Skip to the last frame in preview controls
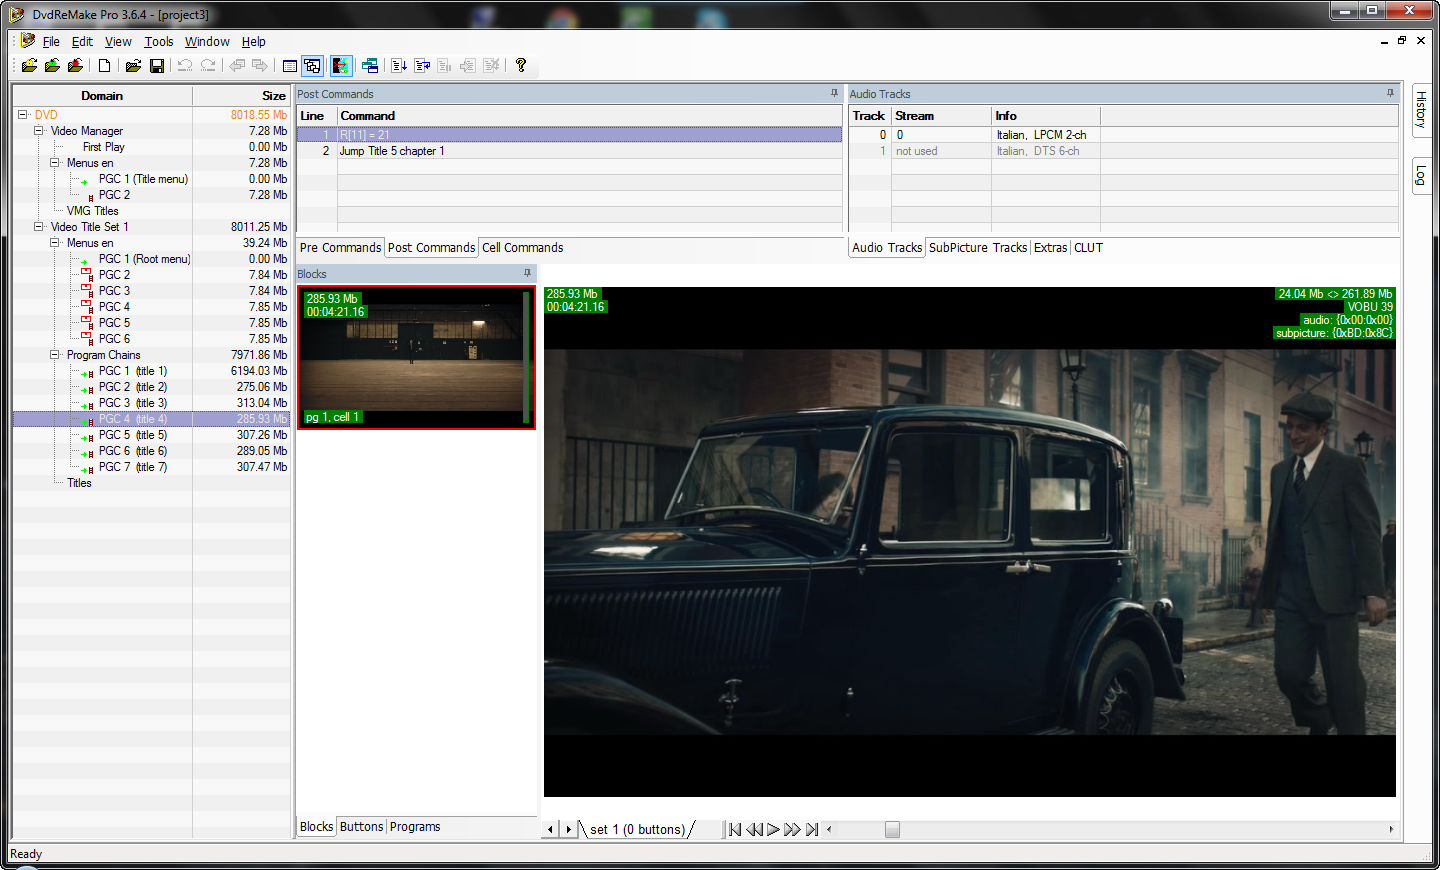 tap(812, 829)
